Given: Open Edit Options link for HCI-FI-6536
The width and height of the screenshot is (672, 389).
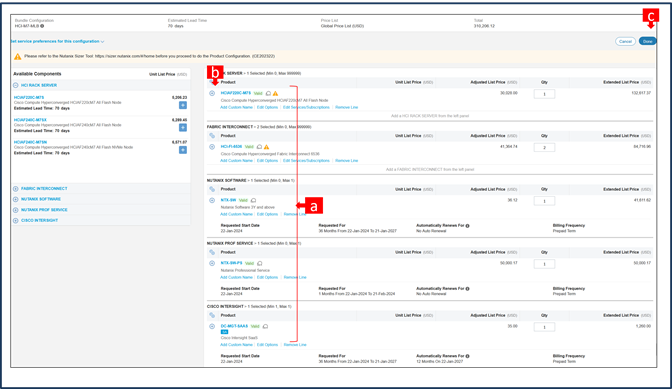Looking at the screenshot, I should [267, 161].
